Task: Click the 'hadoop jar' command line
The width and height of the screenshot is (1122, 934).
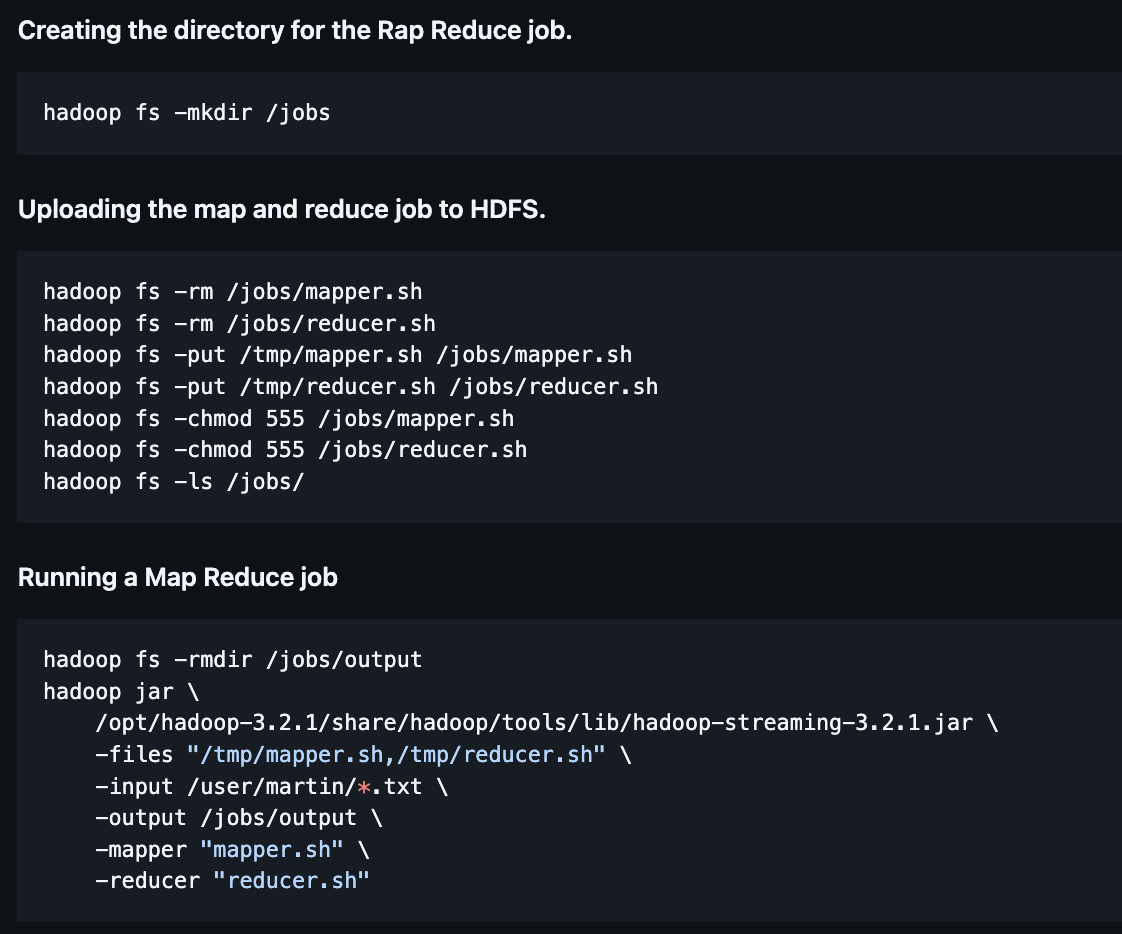Action: [x=120, y=691]
